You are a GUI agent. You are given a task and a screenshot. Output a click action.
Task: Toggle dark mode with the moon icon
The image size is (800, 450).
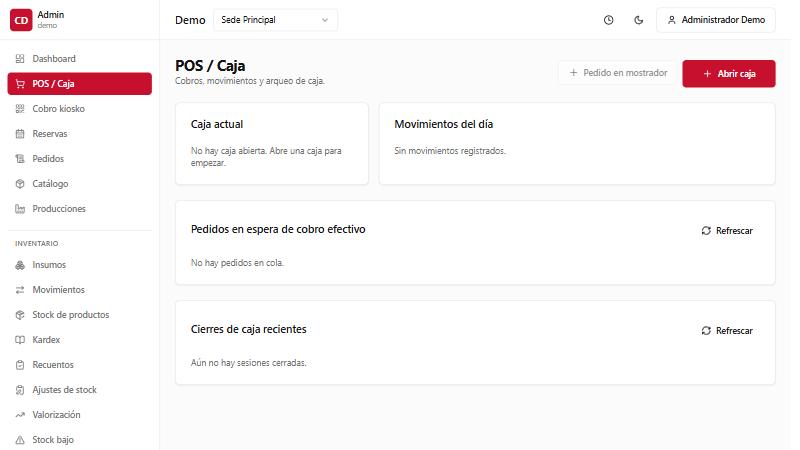(x=638, y=20)
